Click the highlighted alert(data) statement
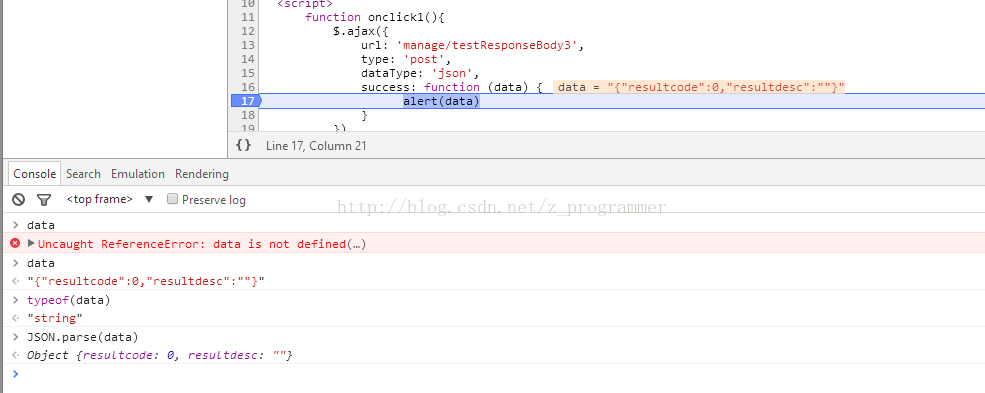Viewport: 985px width, 393px height. click(x=441, y=101)
